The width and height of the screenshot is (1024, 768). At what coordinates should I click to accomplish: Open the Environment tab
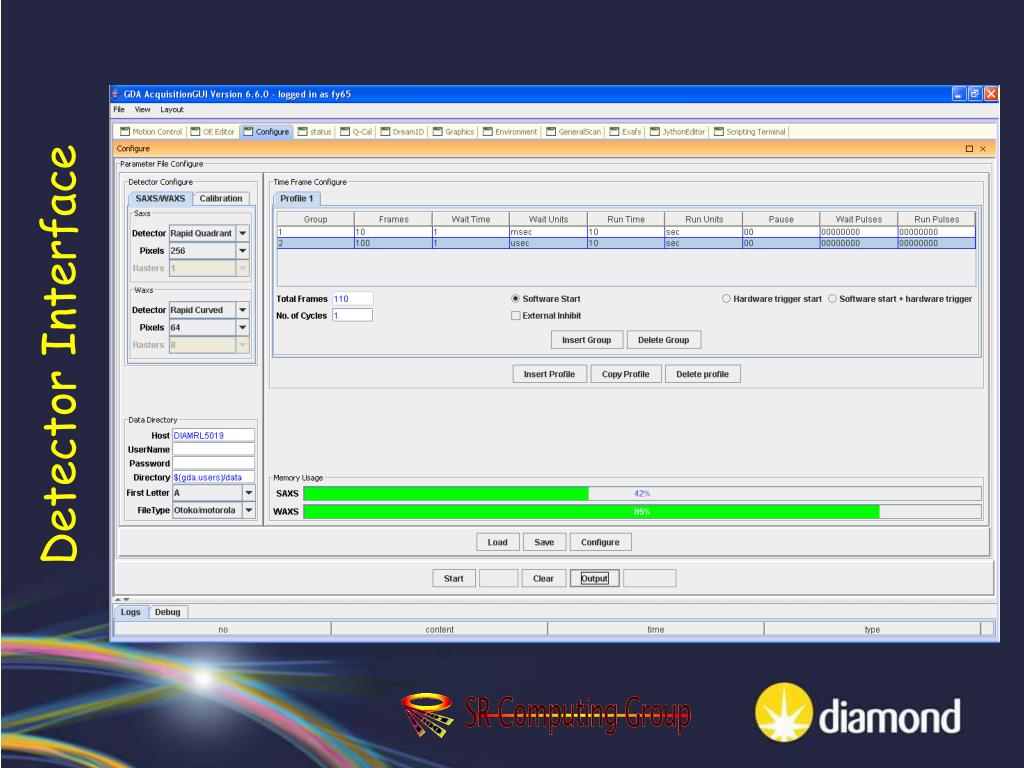510,132
